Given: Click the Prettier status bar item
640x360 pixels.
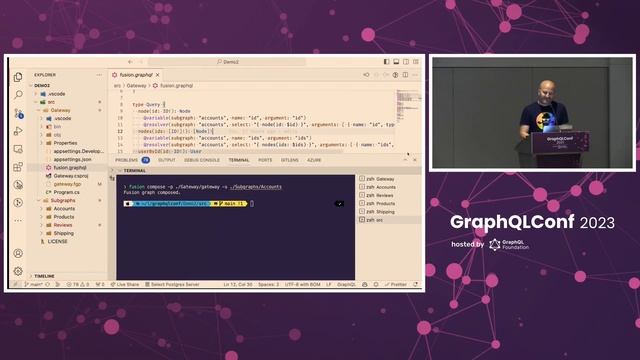Looking at the screenshot, I should click(396, 284).
